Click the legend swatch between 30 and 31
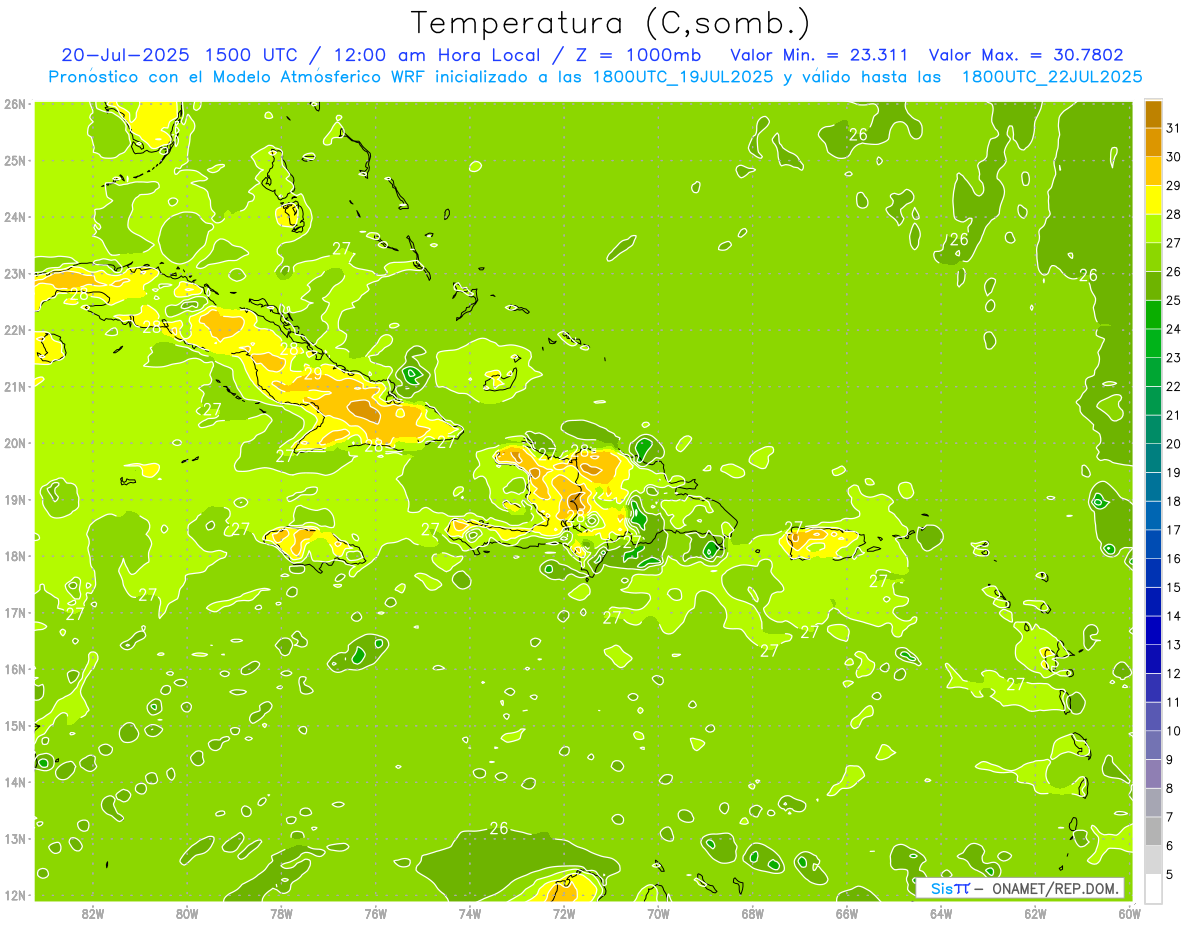The height and width of the screenshot is (927, 1200). [1153, 143]
